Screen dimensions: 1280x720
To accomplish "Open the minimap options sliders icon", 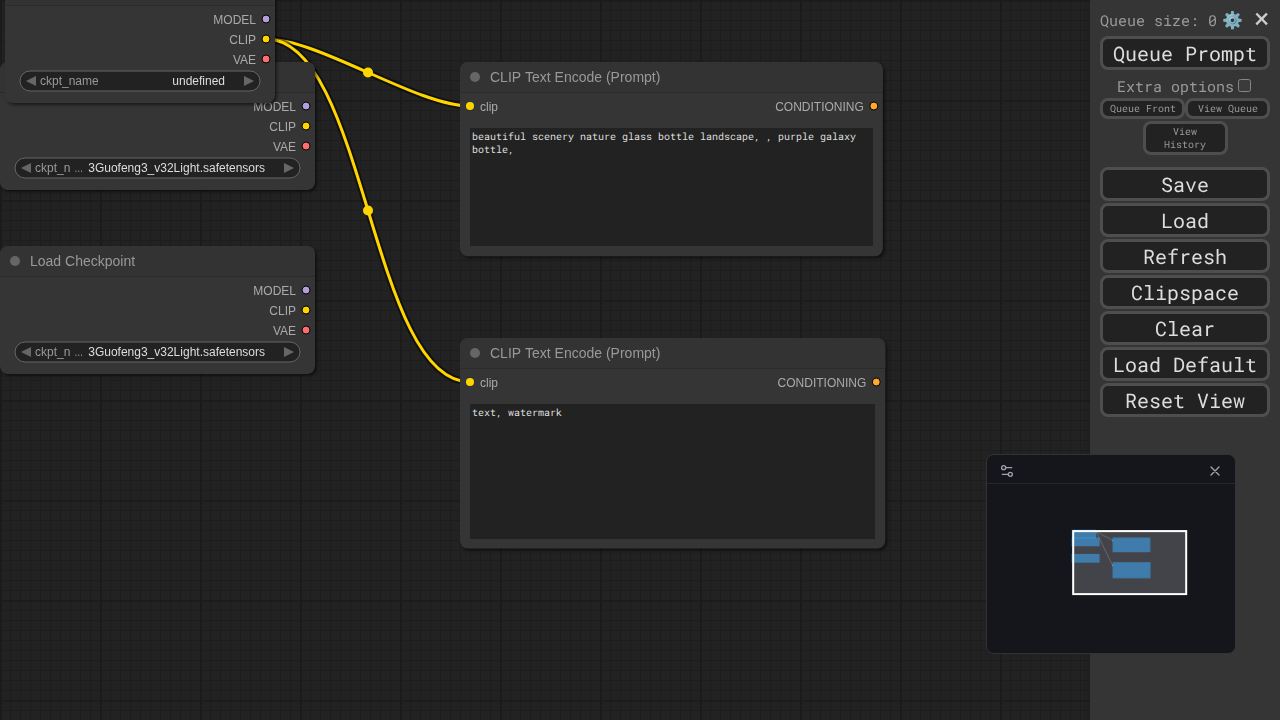I will [1007, 471].
